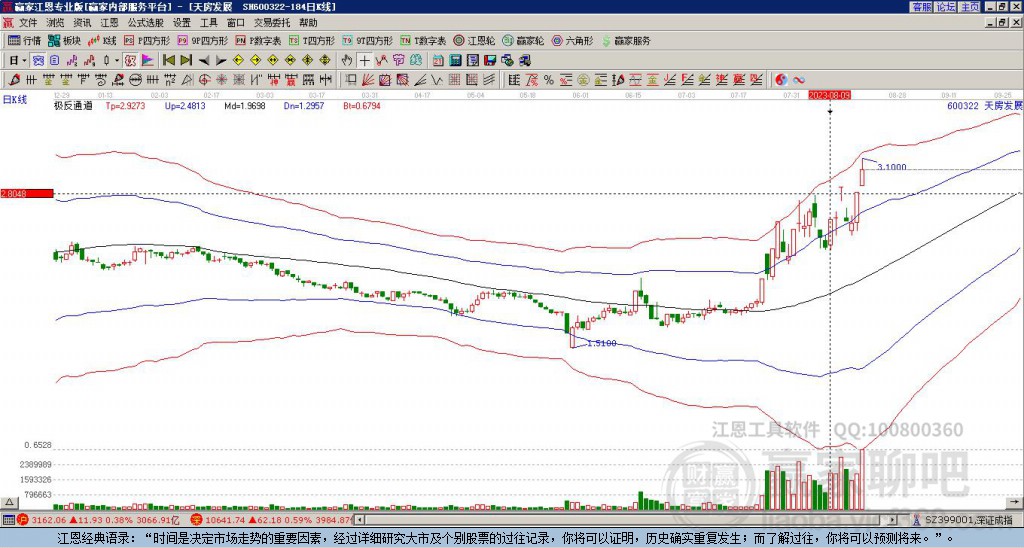Select the circle with line tool
1024x548 pixels.
coord(135,80)
